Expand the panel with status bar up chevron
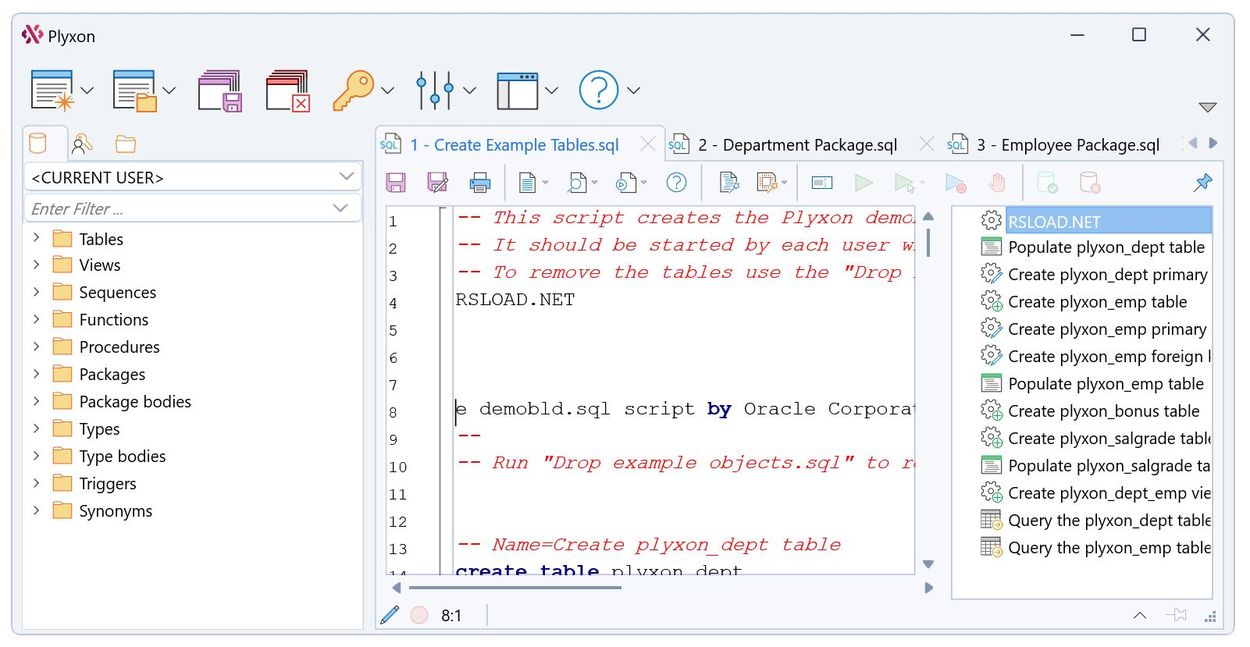The image size is (1250, 647). pyautogui.click(x=1139, y=615)
